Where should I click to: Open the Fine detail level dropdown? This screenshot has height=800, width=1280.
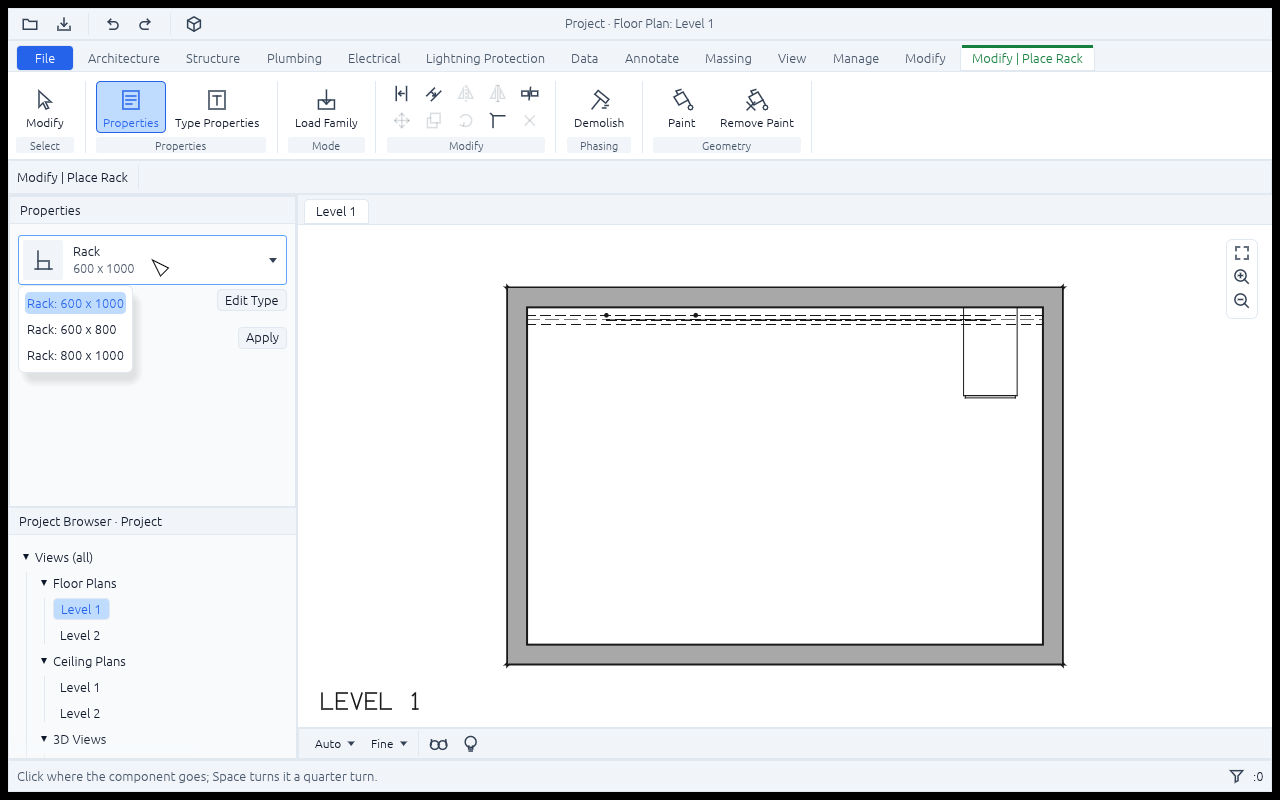(x=389, y=744)
